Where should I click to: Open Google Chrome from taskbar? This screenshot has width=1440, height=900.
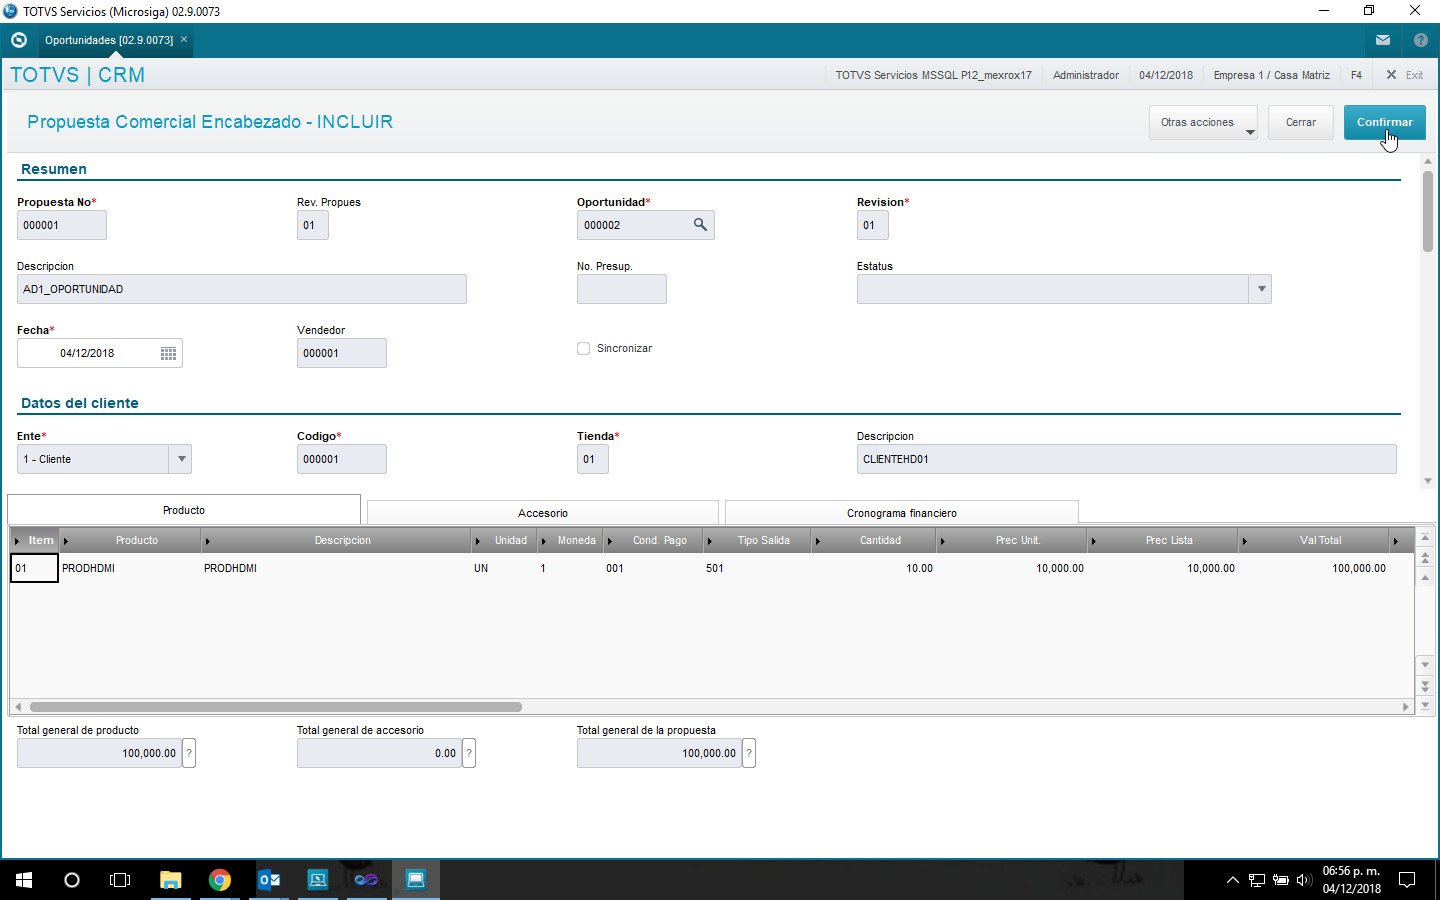[x=220, y=880]
